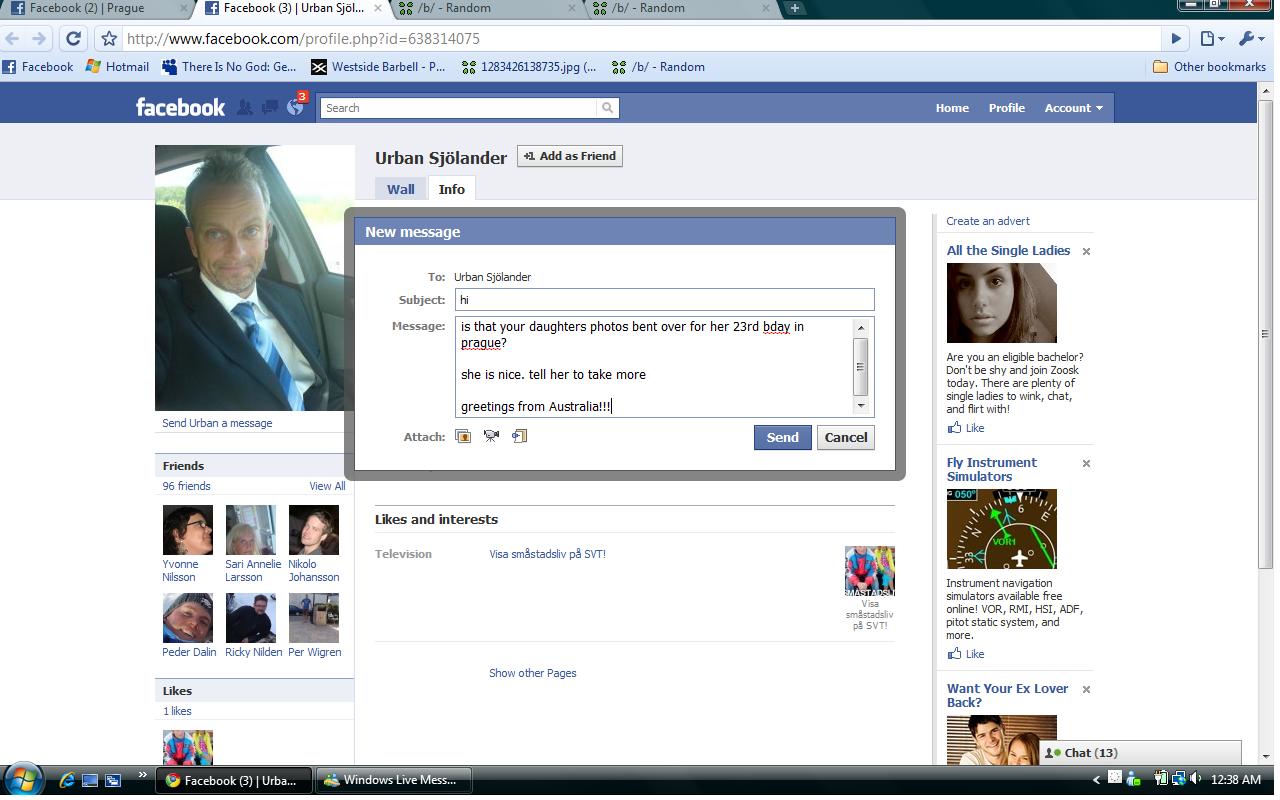The width and height of the screenshot is (1280, 800).
Task: Open the 96 friends link
Action: tap(187, 486)
